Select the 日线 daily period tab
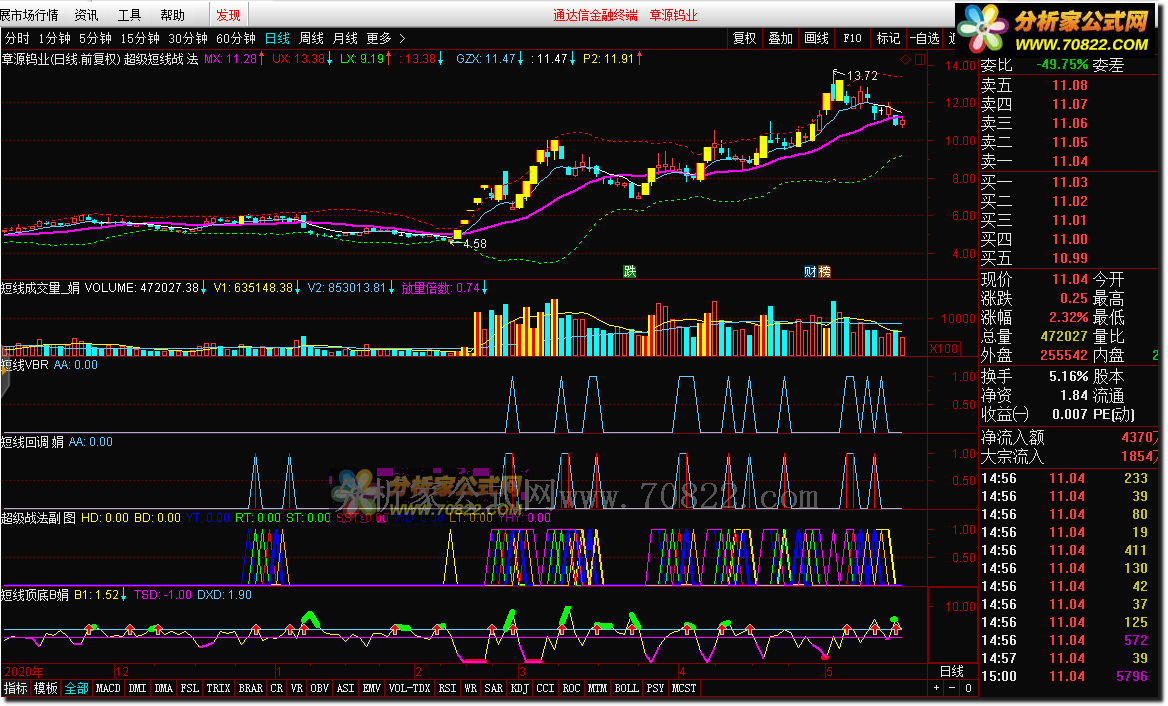The width and height of the screenshot is (1168, 706). 277,38
